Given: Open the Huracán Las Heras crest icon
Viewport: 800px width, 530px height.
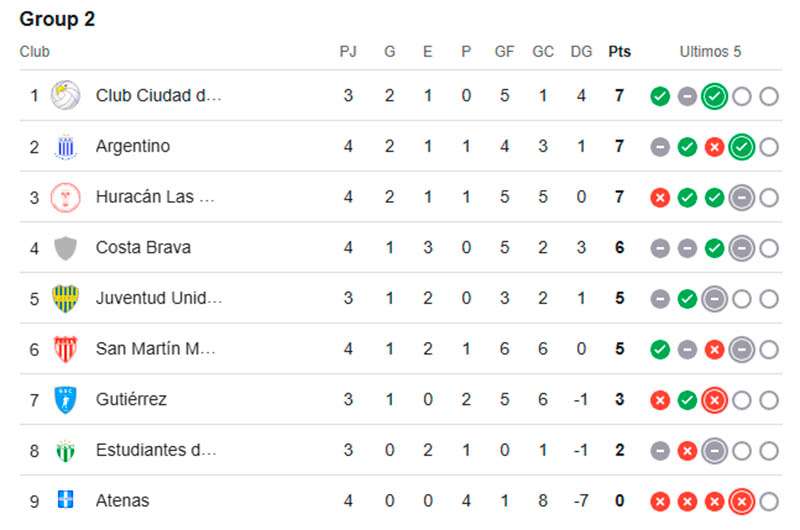Looking at the screenshot, I should click(65, 197).
